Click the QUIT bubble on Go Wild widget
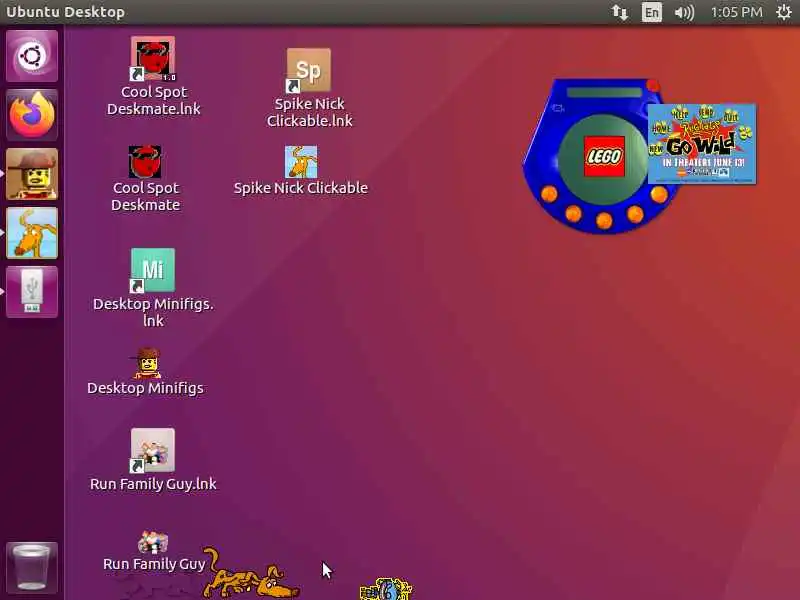Image resolution: width=800 pixels, height=600 pixels. [731, 116]
